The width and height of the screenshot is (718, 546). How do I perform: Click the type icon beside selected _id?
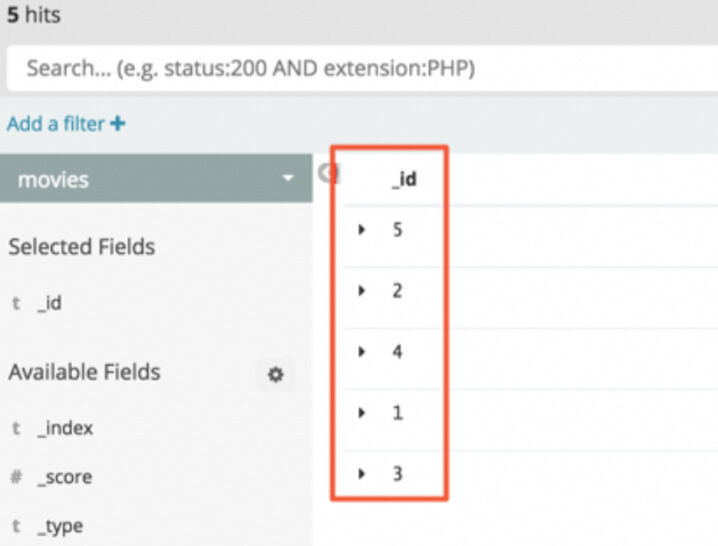pos(17,304)
